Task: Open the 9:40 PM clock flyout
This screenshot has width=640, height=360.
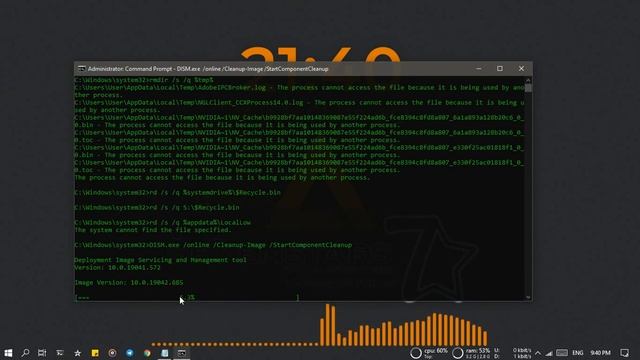Action: (x=600, y=353)
